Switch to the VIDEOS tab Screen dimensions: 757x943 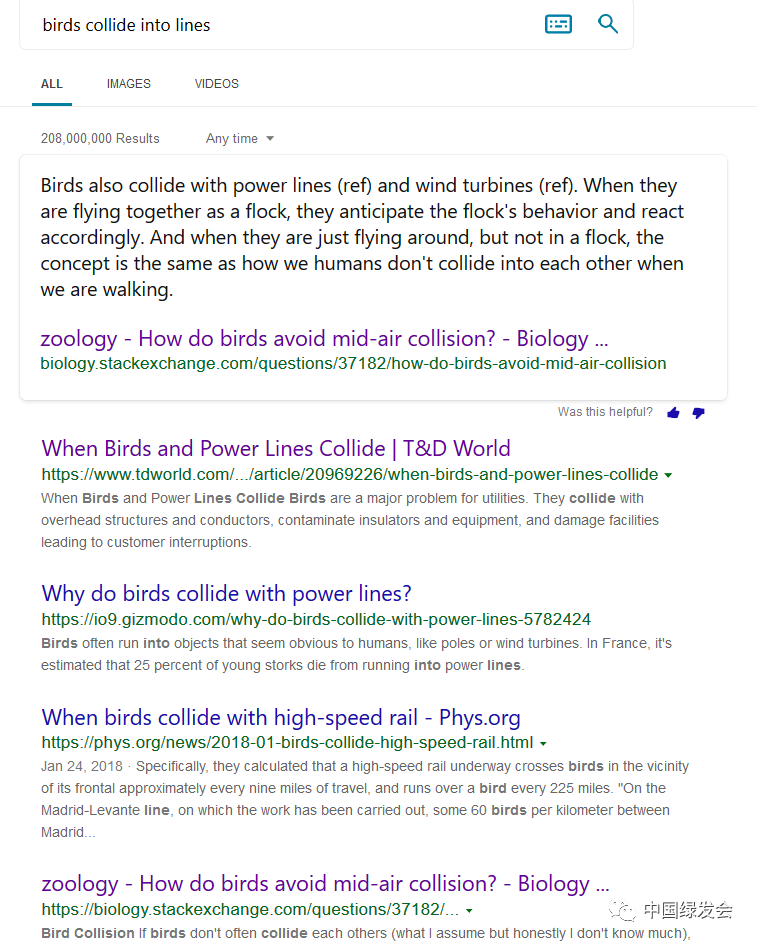click(x=216, y=84)
